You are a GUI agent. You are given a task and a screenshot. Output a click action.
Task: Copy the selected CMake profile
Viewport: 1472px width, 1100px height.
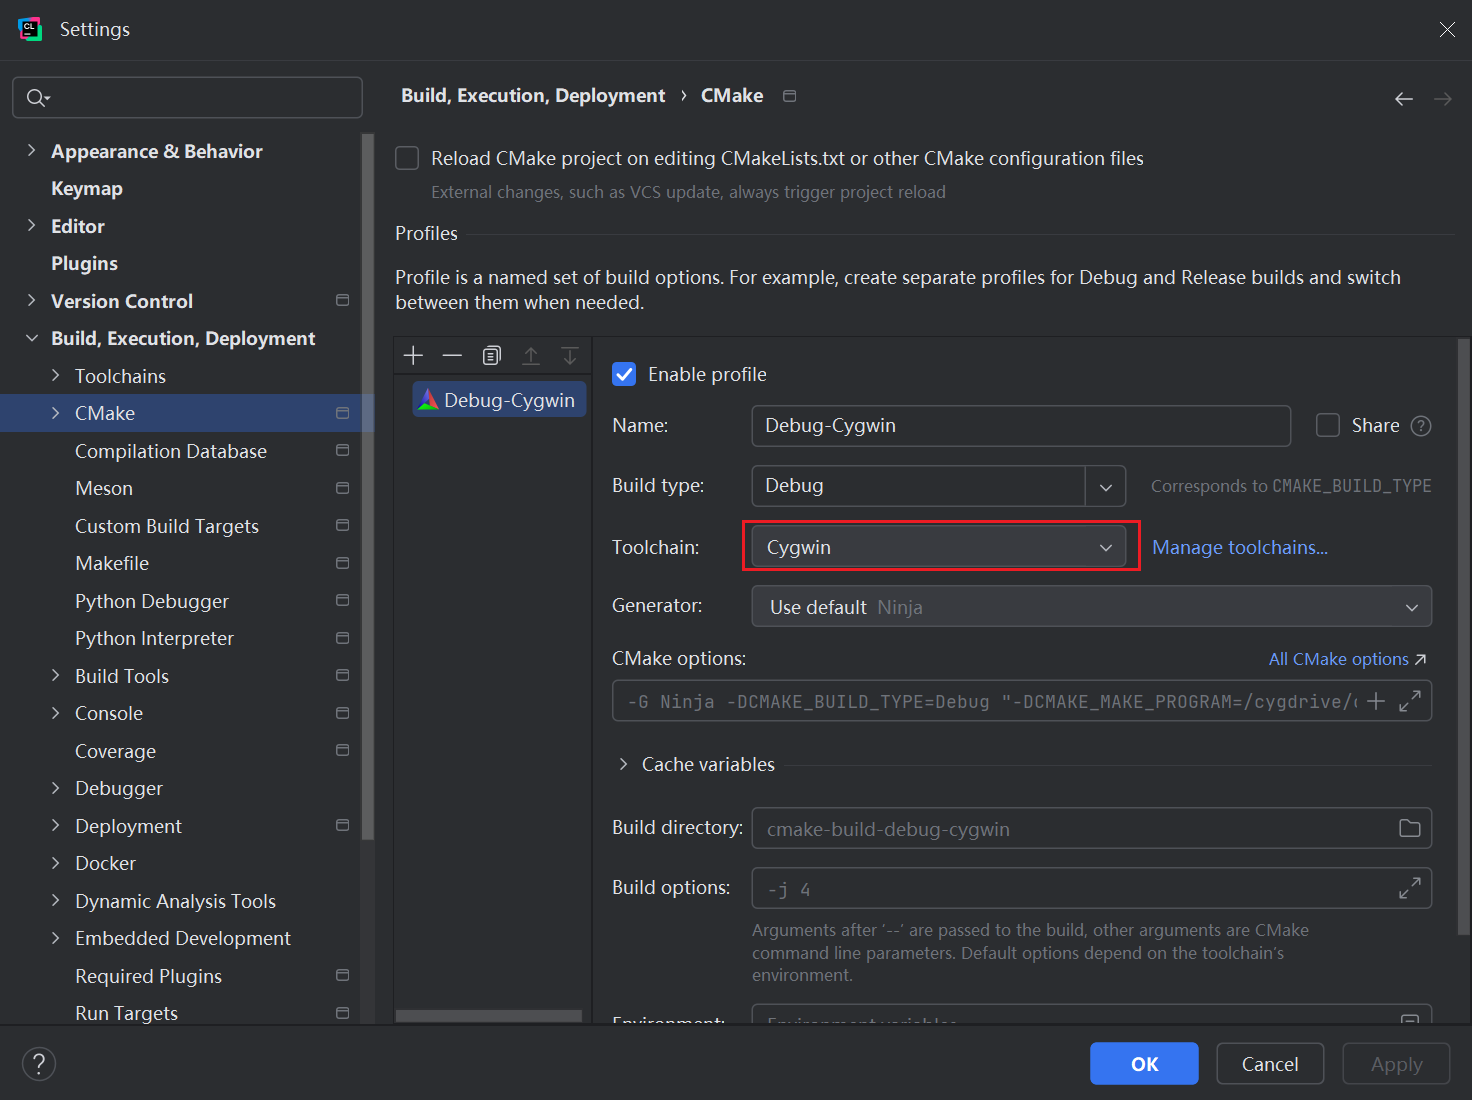pos(491,356)
